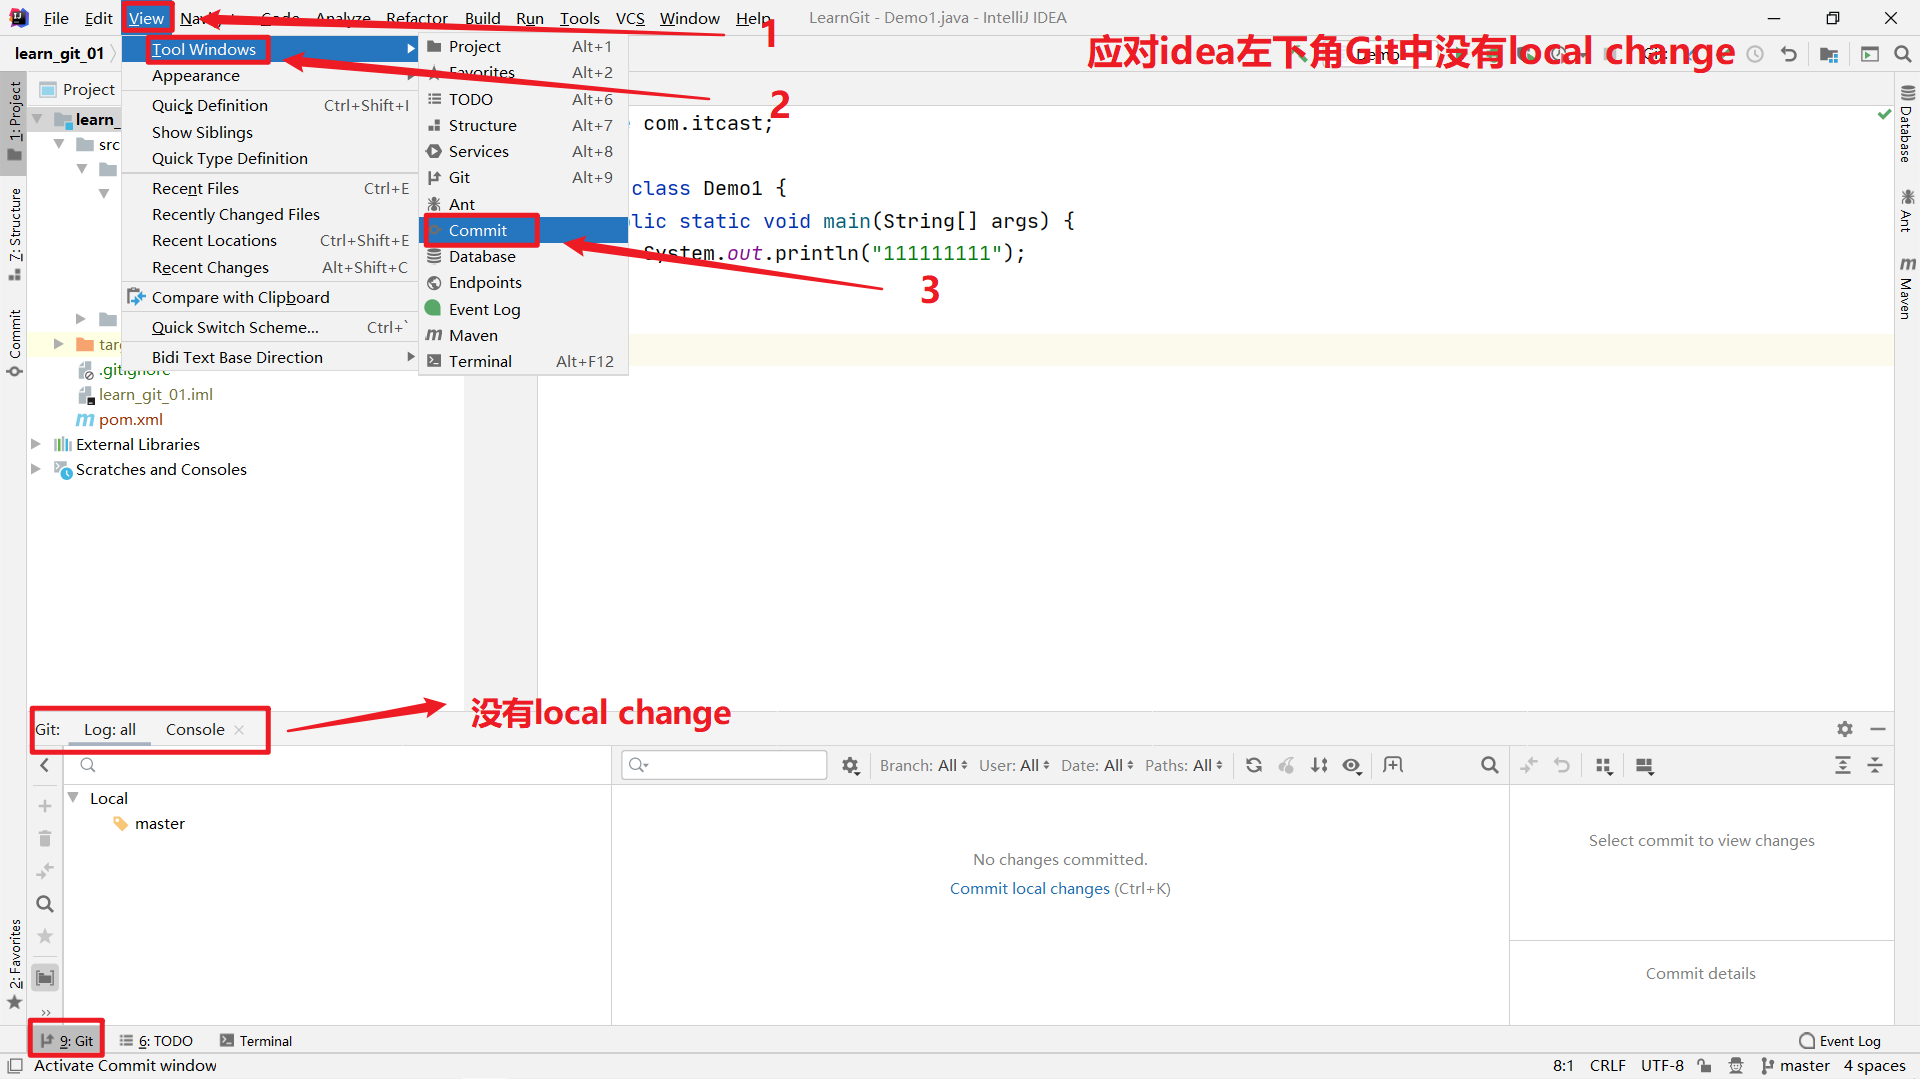Open Git tool window settings gear
This screenshot has width=1920, height=1079.
click(x=1845, y=729)
